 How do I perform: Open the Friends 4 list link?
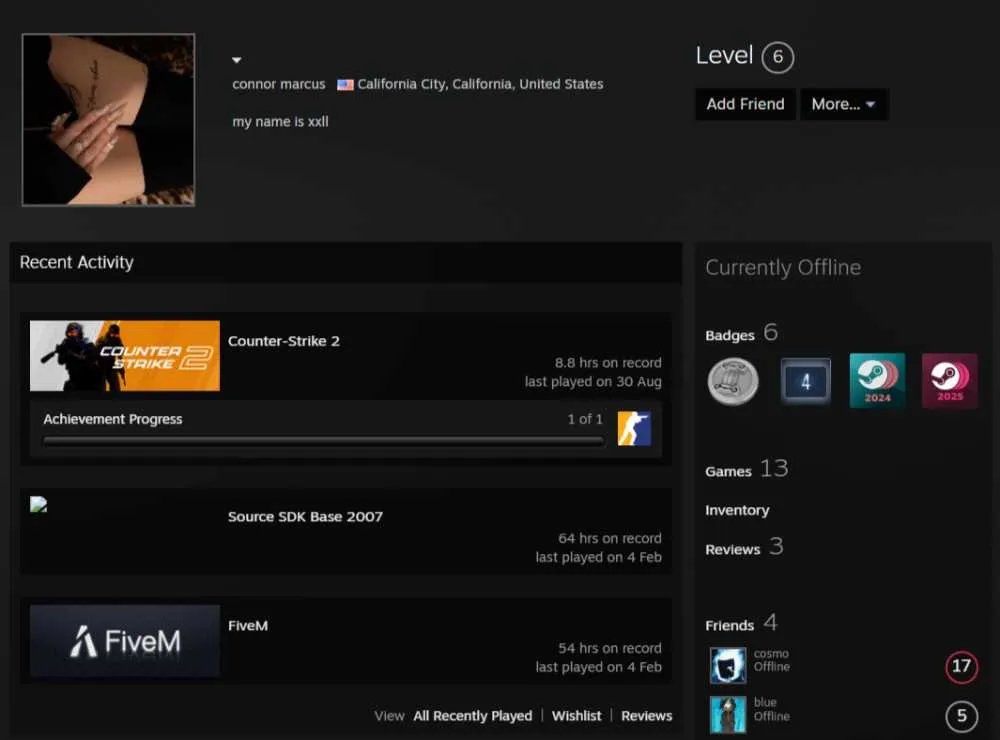point(741,623)
